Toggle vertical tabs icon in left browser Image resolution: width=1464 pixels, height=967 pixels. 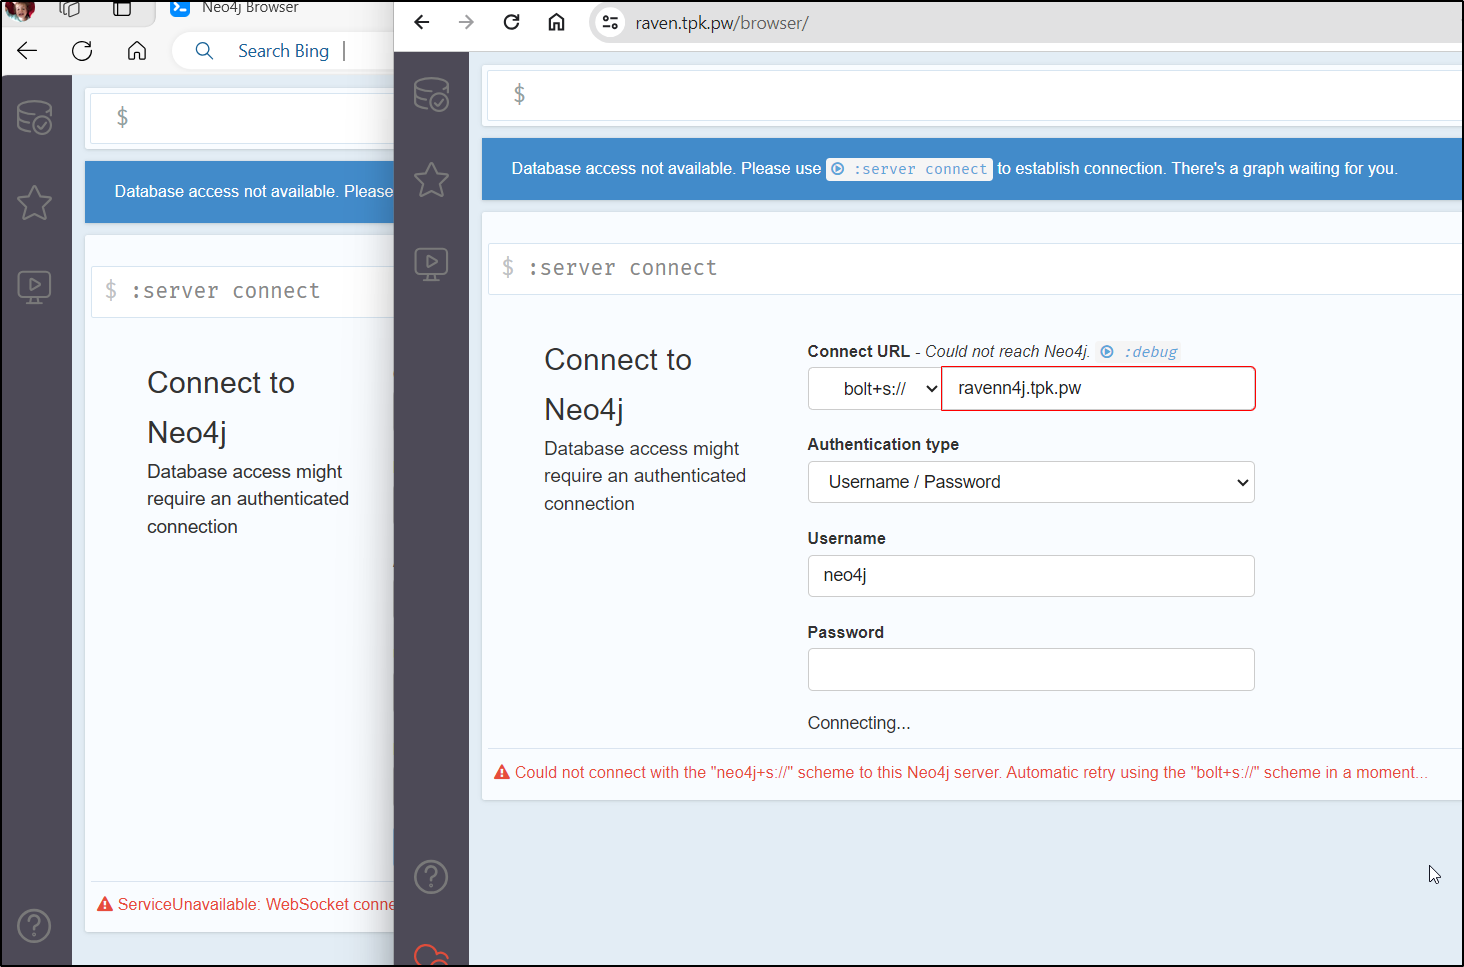coord(122,9)
